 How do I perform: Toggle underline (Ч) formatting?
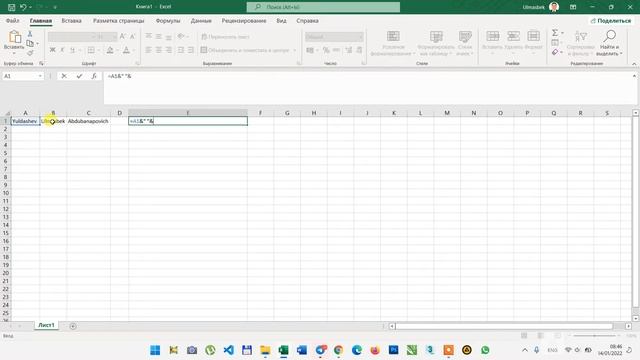[x=72, y=50]
